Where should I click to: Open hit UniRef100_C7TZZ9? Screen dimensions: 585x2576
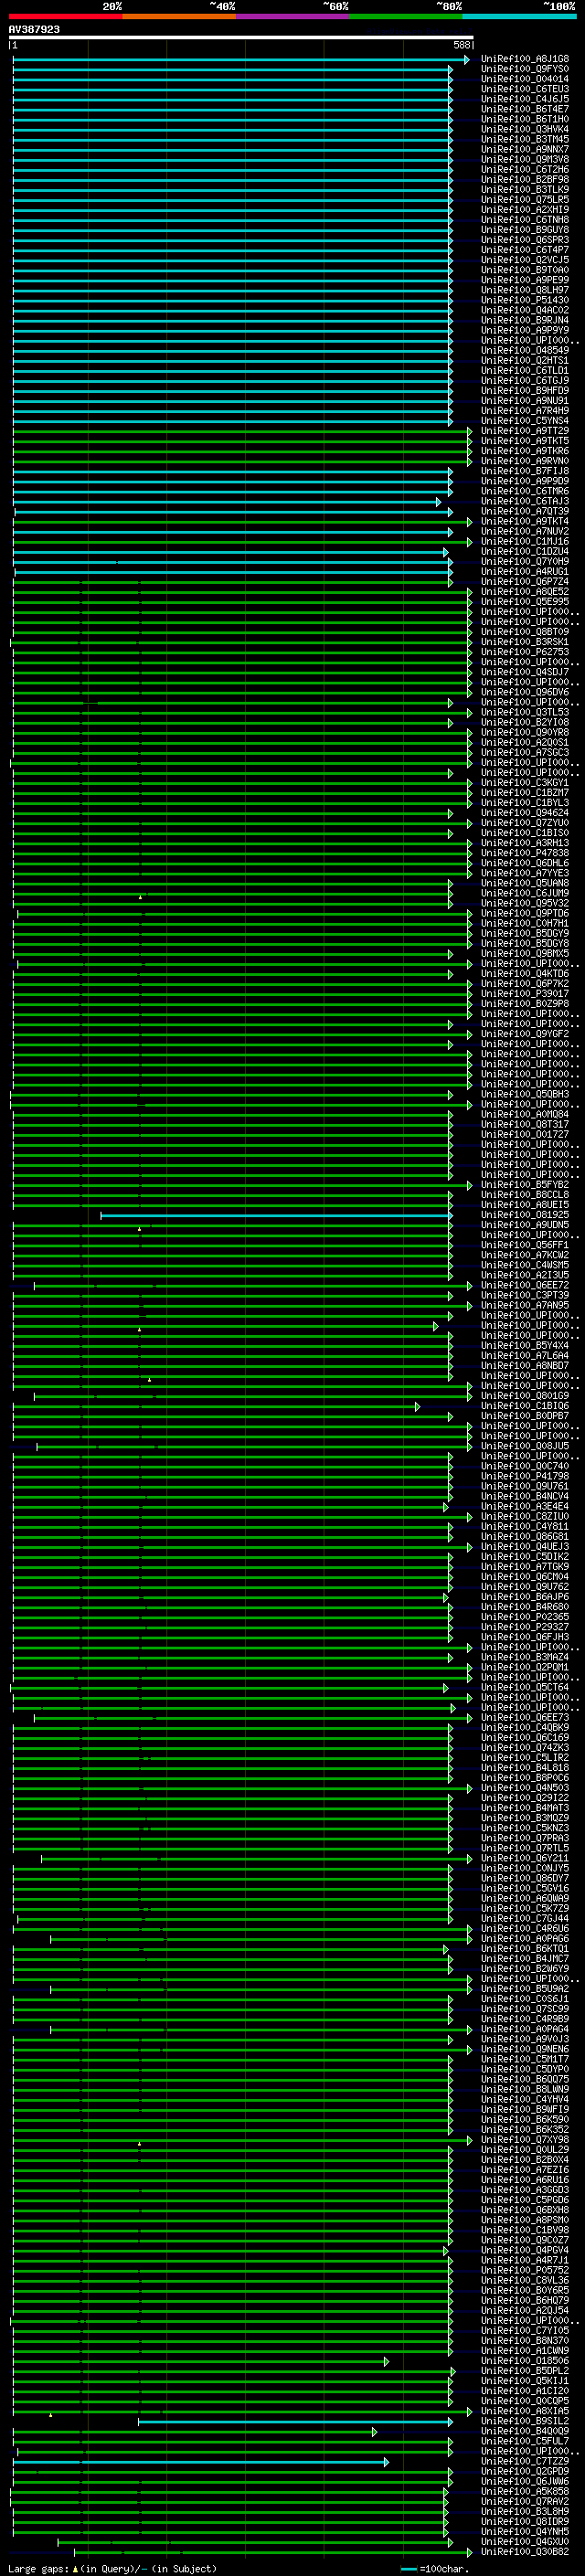(x=525, y=2461)
